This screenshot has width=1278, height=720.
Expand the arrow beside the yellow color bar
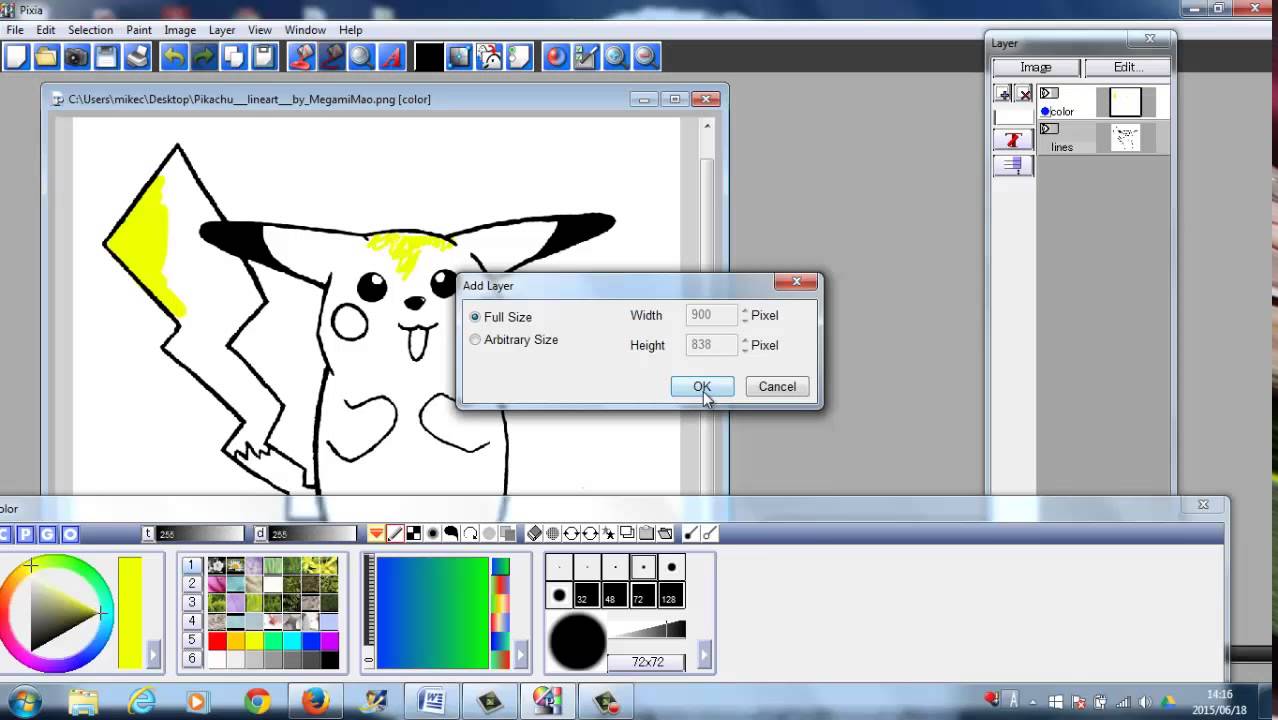click(x=153, y=656)
